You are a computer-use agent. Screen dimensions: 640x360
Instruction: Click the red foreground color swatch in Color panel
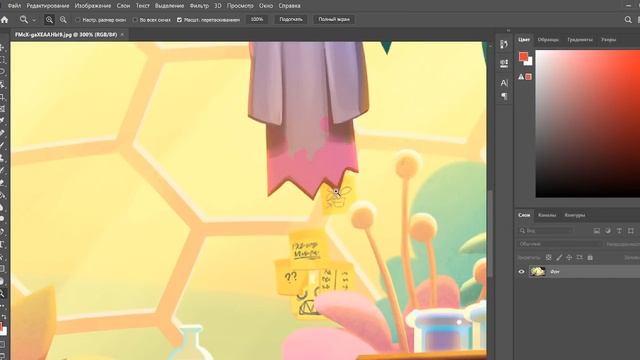[523, 56]
